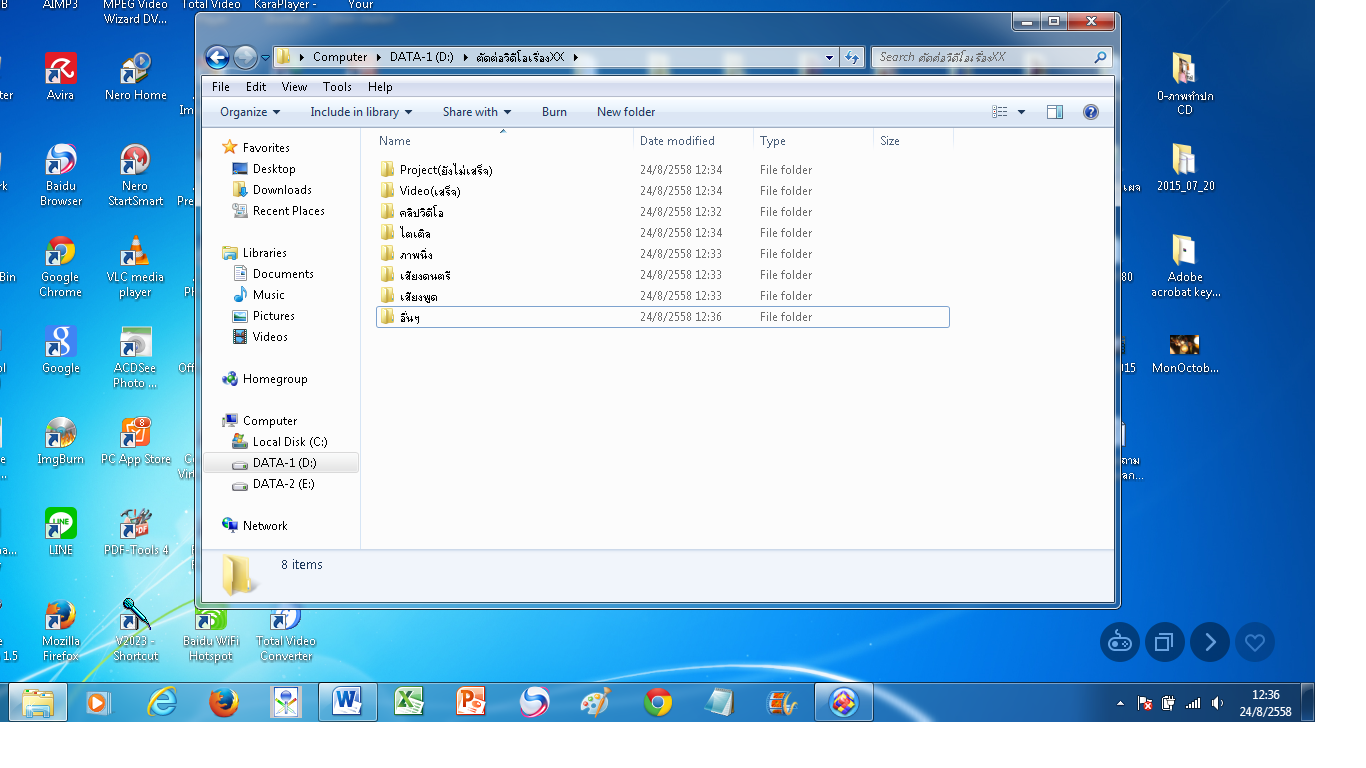
Task: Toggle the preview pane in Explorer
Action: 1054,112
